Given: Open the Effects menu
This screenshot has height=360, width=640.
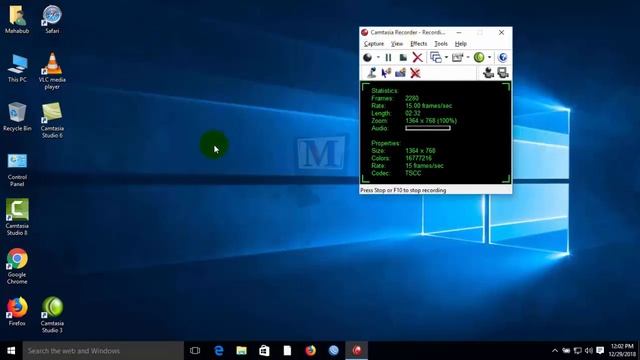Looking at the screenshot, I should (418, 44).
